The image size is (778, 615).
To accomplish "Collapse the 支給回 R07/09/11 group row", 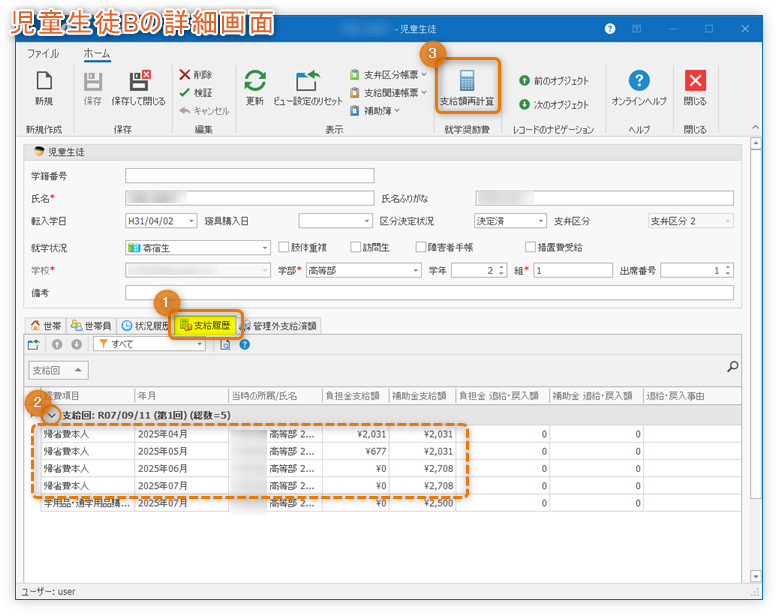I will 50,415.
